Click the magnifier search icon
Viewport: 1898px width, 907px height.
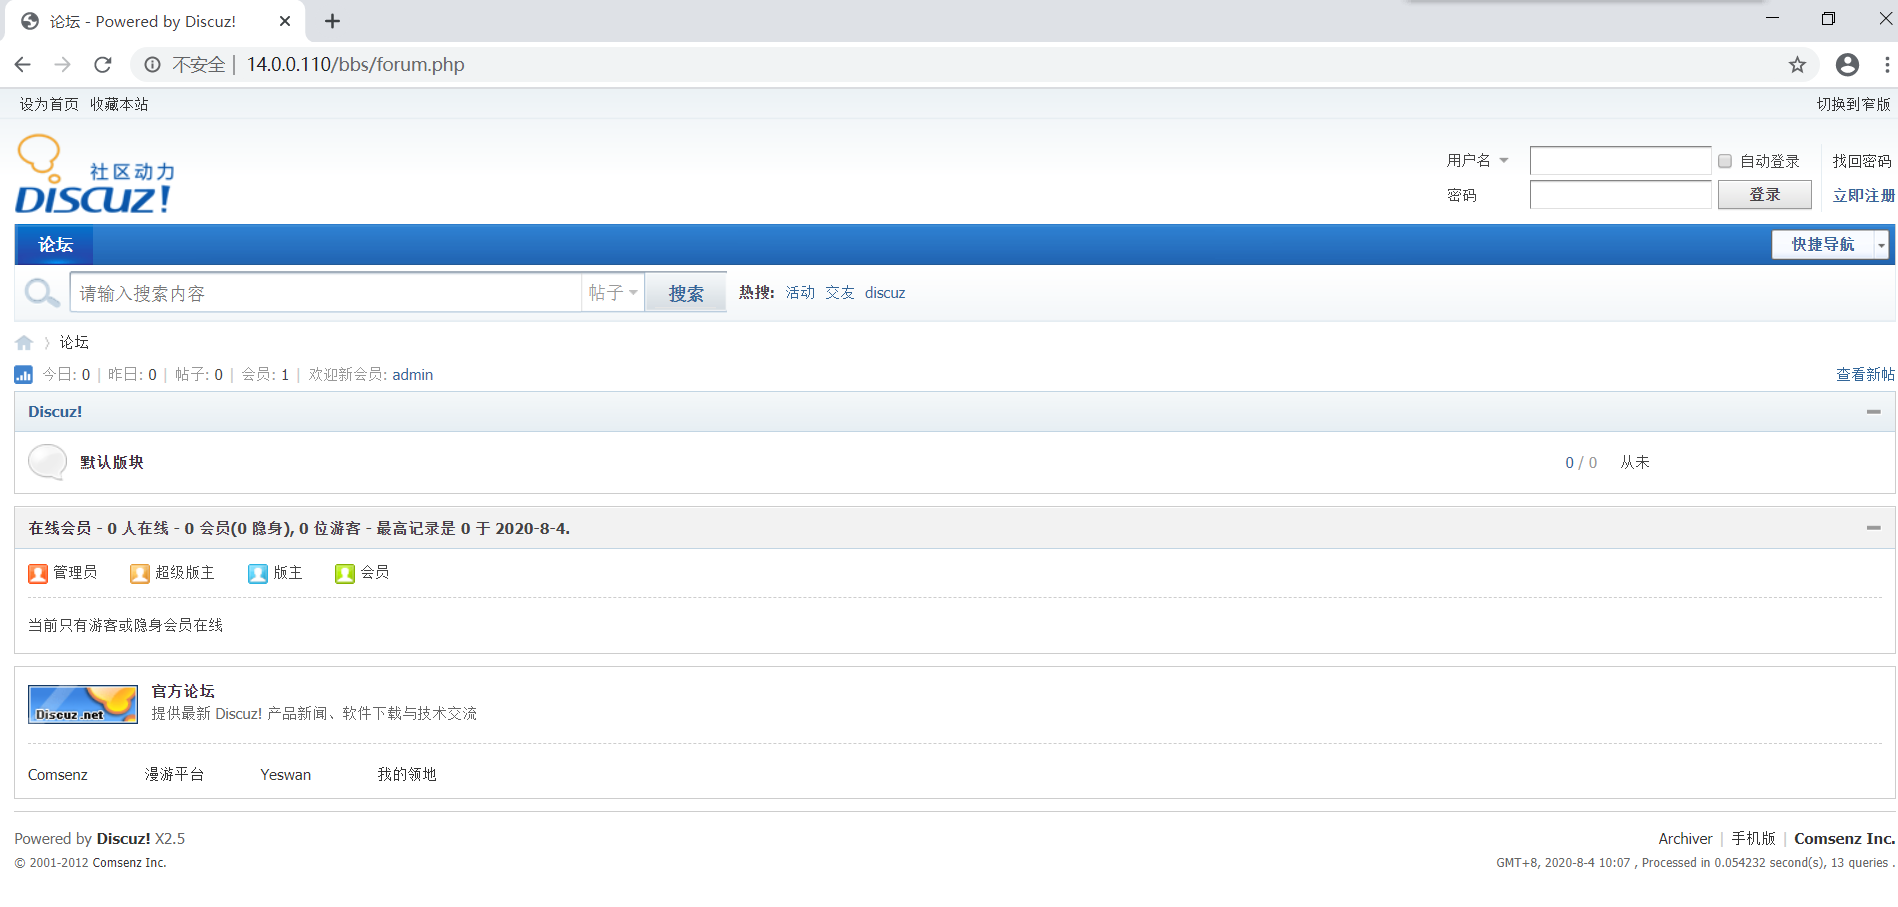point(42,293)
